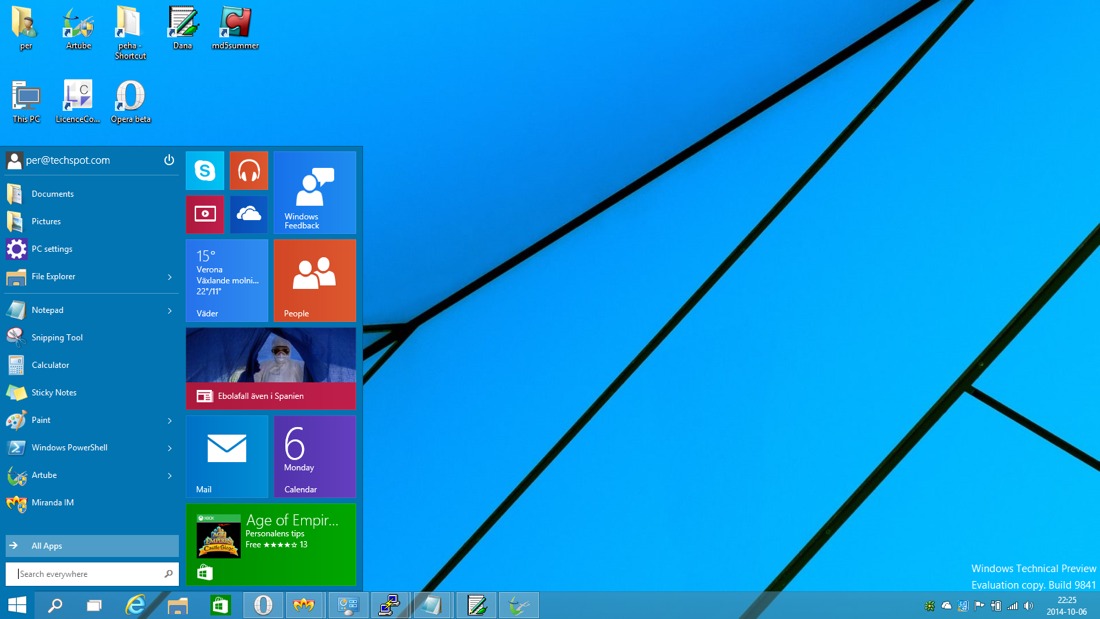
Task: Click the All Apps button
Action: coord(92,546)
